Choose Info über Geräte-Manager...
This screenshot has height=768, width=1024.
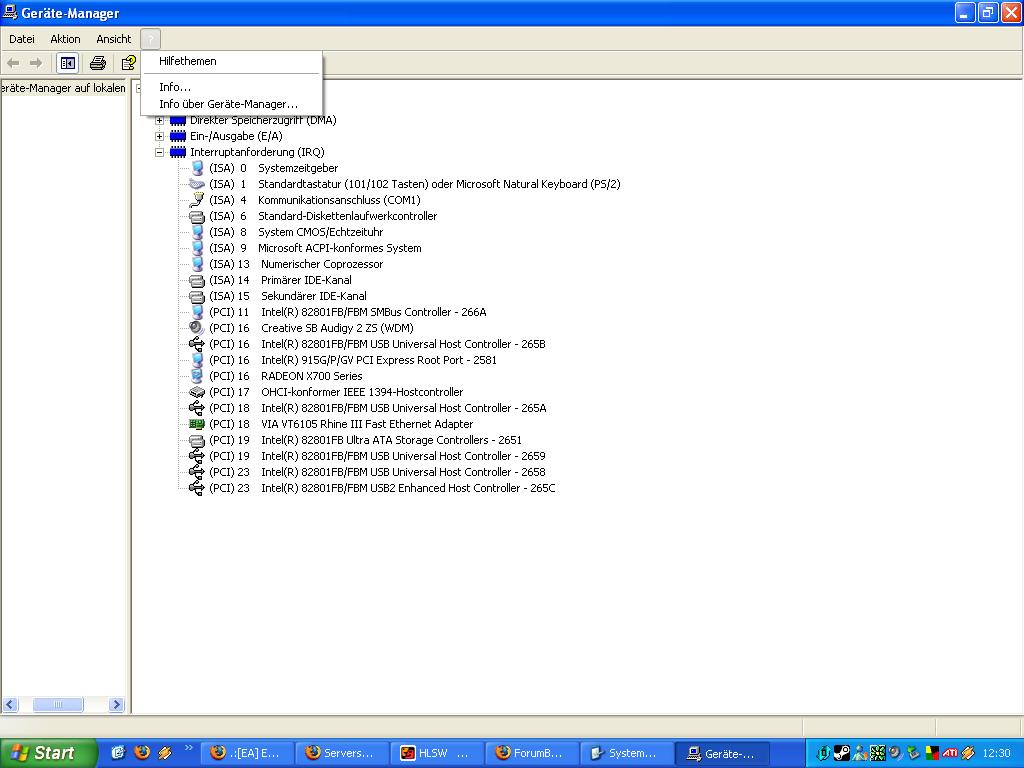pos(232,104)
